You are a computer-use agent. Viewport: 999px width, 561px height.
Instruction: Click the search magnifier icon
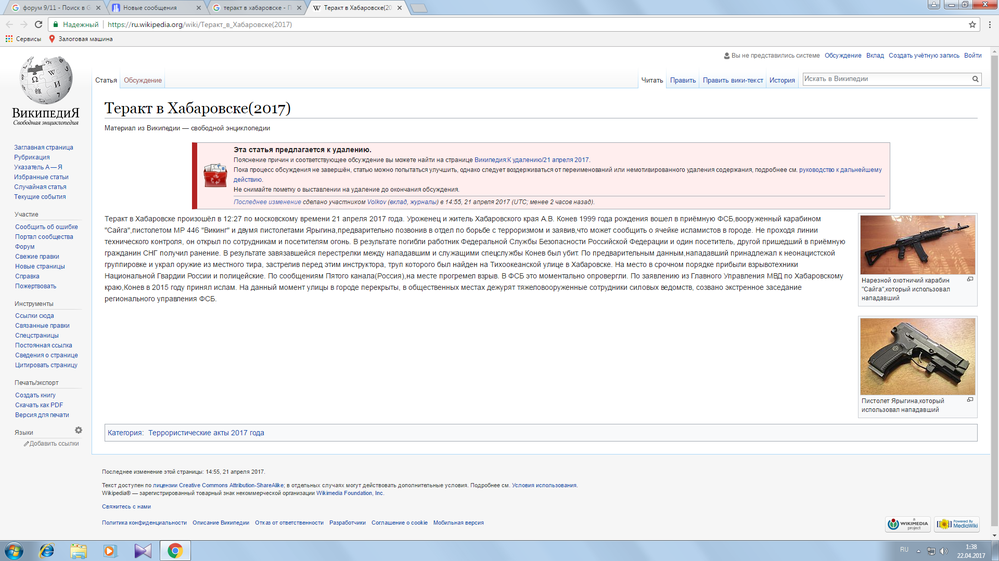[x=975, y=79]
